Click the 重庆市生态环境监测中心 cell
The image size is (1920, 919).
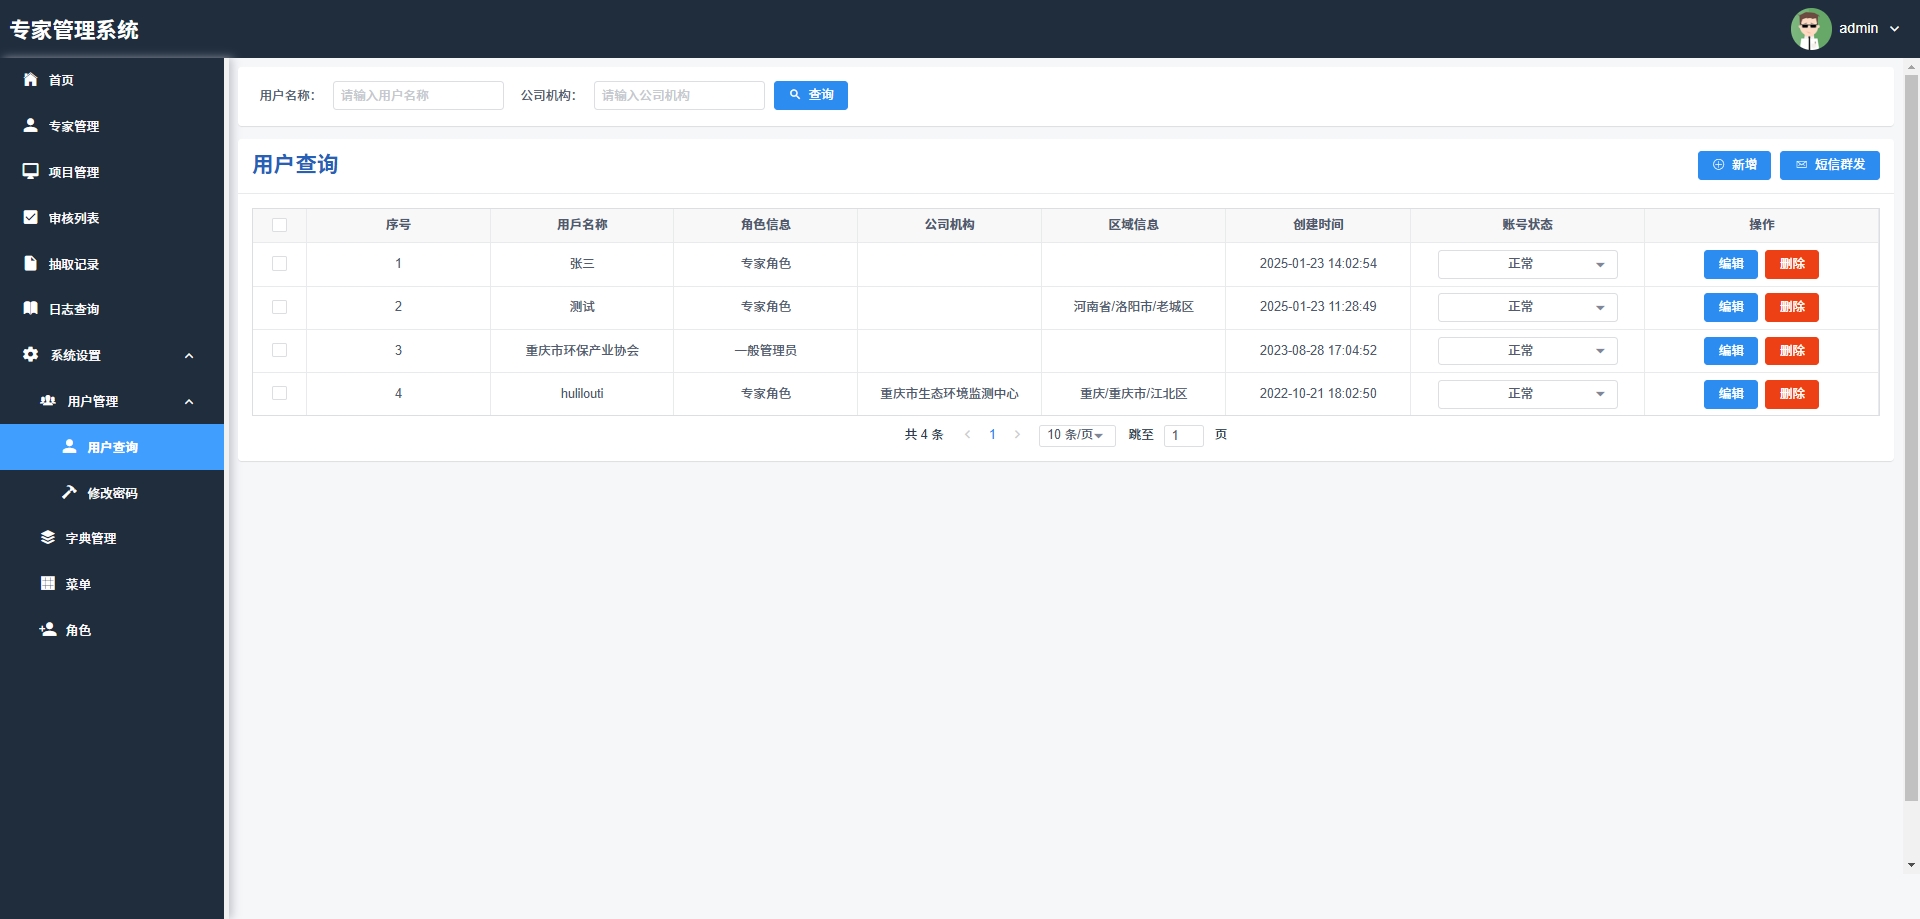949,394
